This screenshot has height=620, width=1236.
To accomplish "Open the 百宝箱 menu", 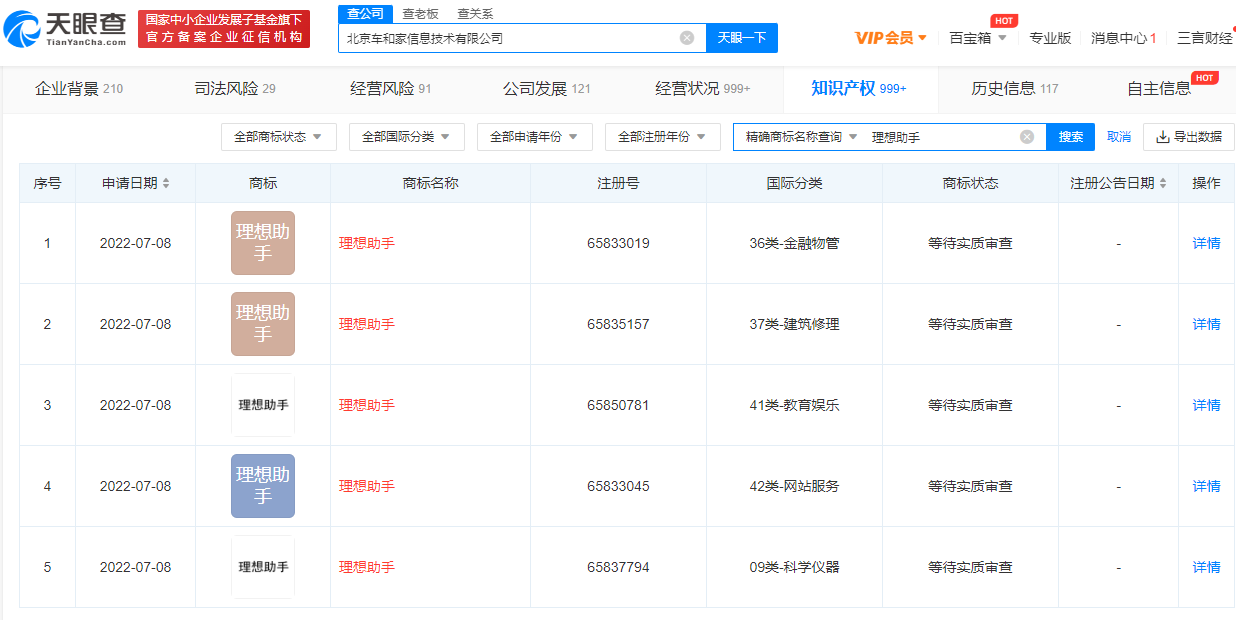I will point(978,38).
